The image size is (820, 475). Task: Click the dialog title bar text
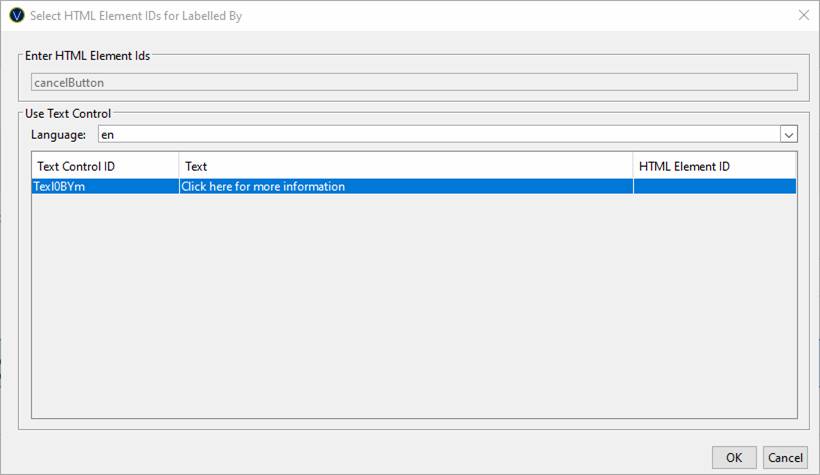(136, 16)
